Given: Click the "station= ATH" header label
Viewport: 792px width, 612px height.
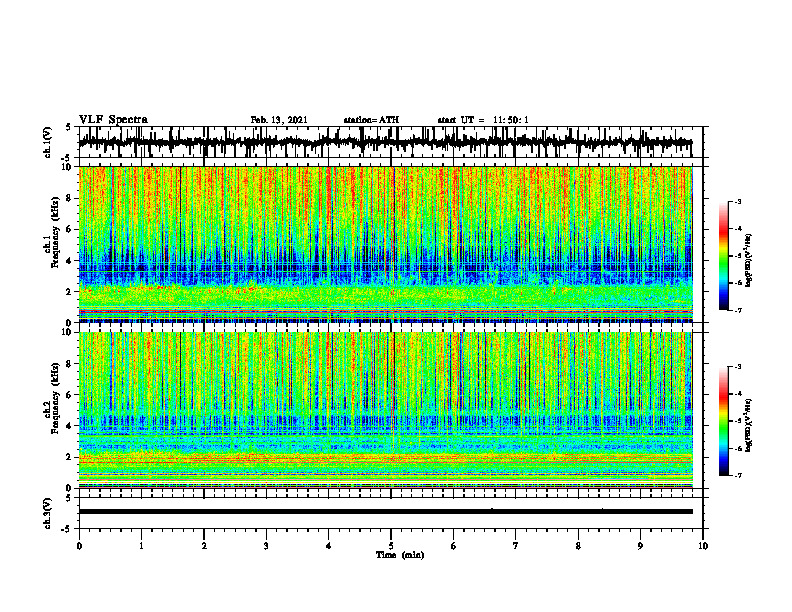Looking at the screenshot, I should pyautogui.click(x=371, y=120).
